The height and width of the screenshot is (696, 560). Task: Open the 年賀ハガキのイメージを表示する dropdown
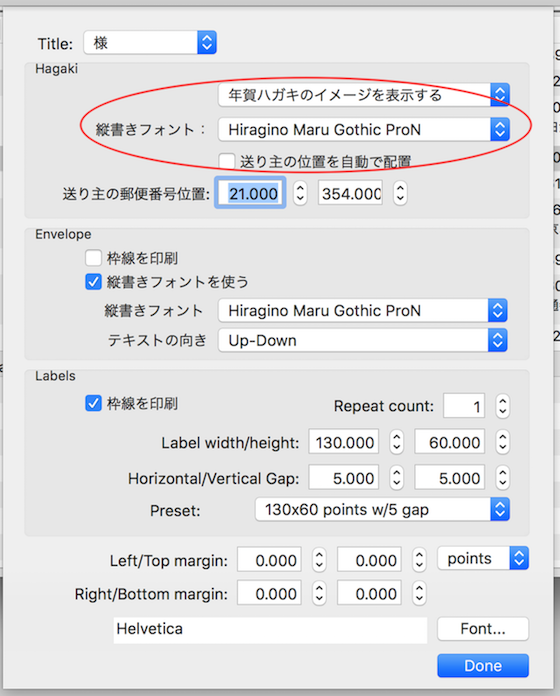[363, 95]
